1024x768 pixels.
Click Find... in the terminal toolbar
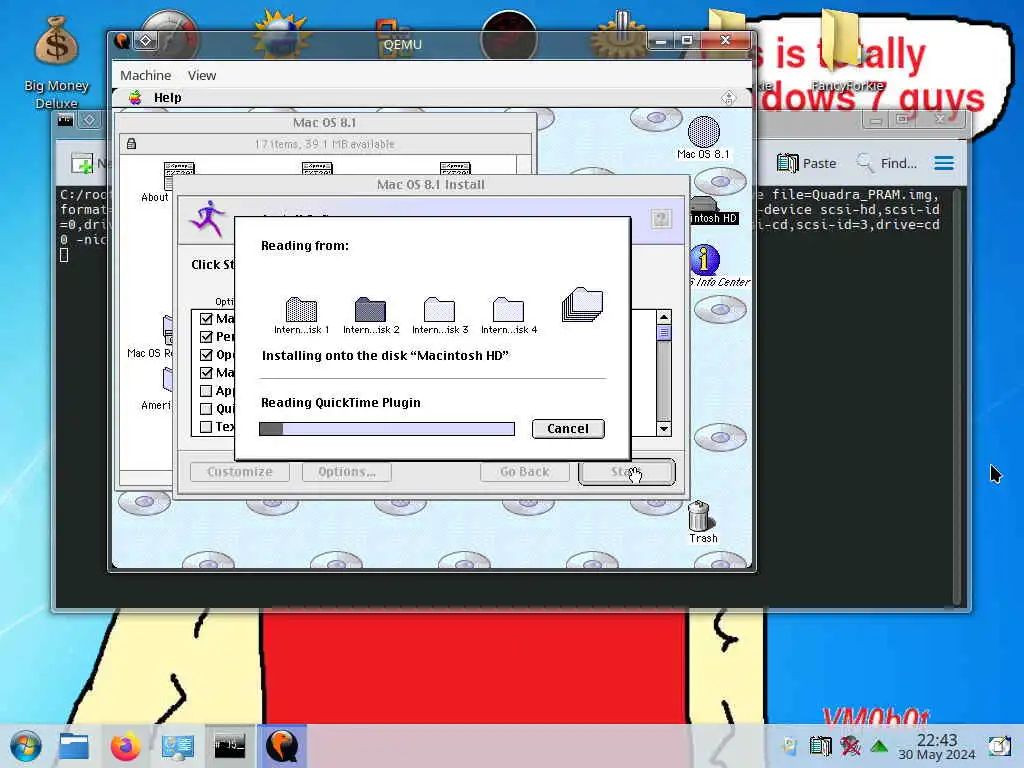click(x=886, y=163)
